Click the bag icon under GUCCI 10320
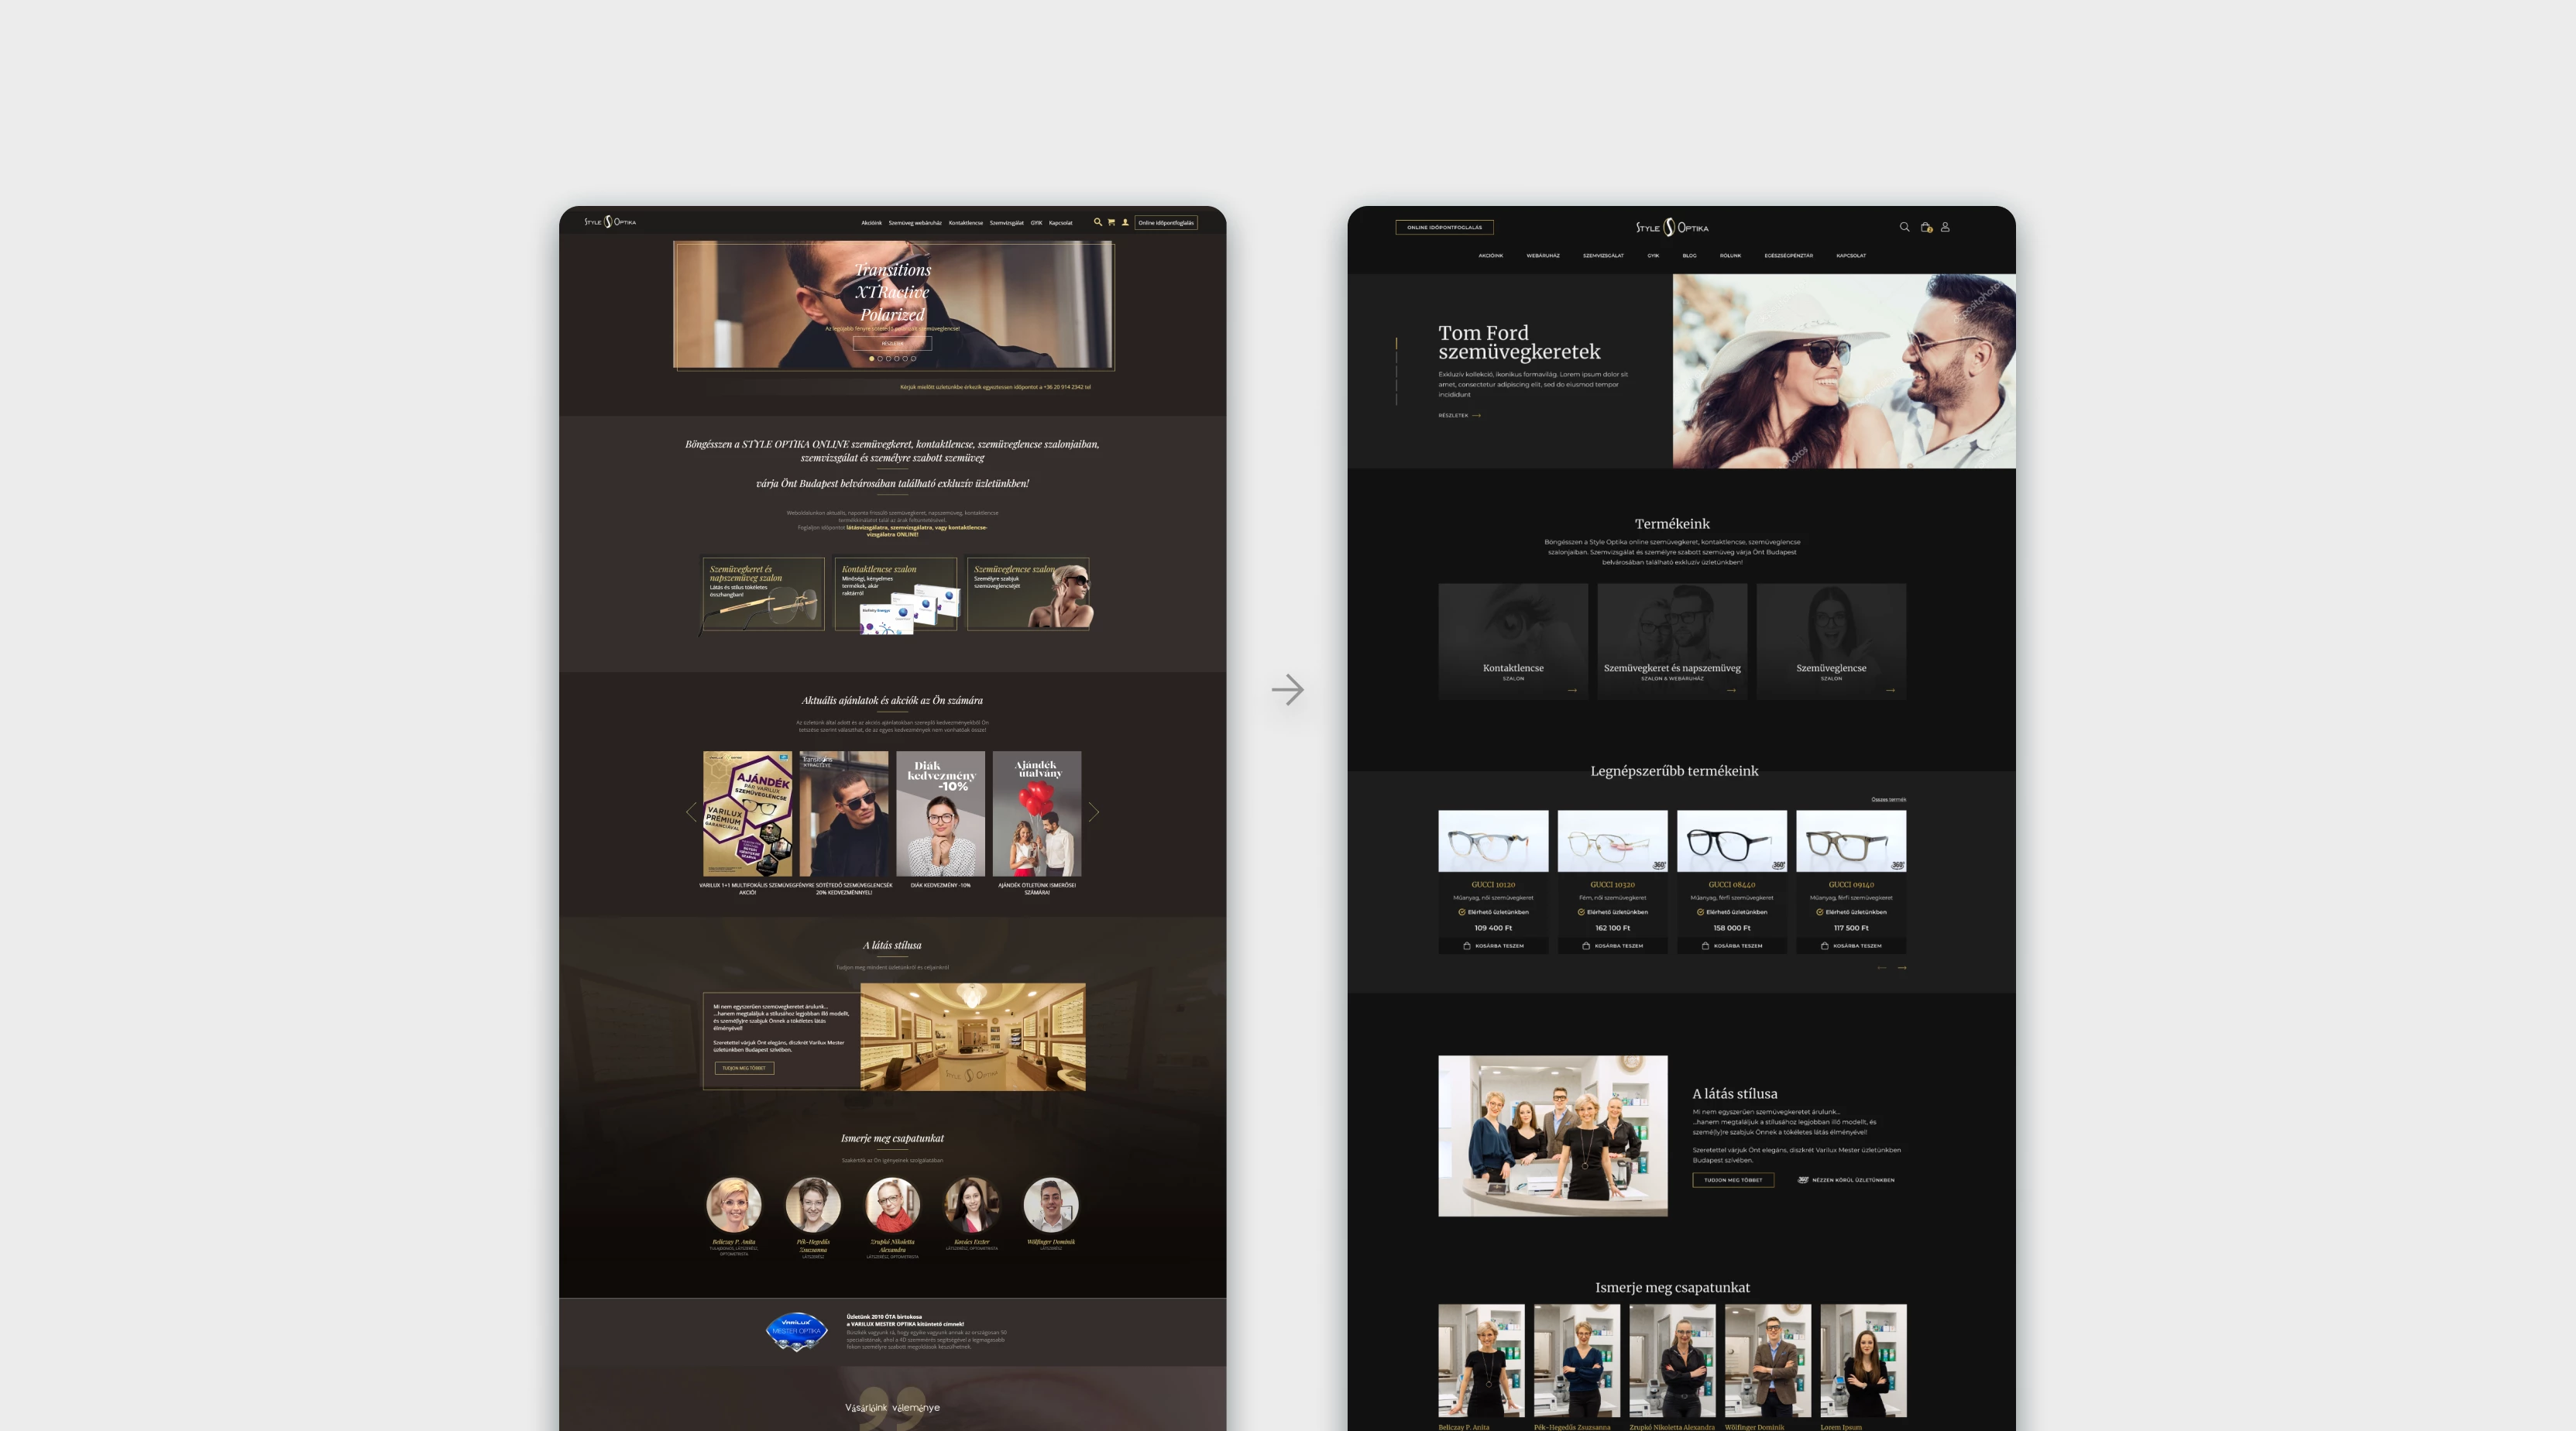 (x=1586, y=945)
